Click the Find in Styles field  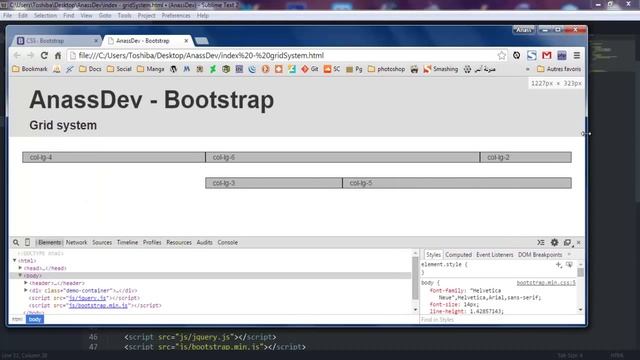[x=498, y=320]
